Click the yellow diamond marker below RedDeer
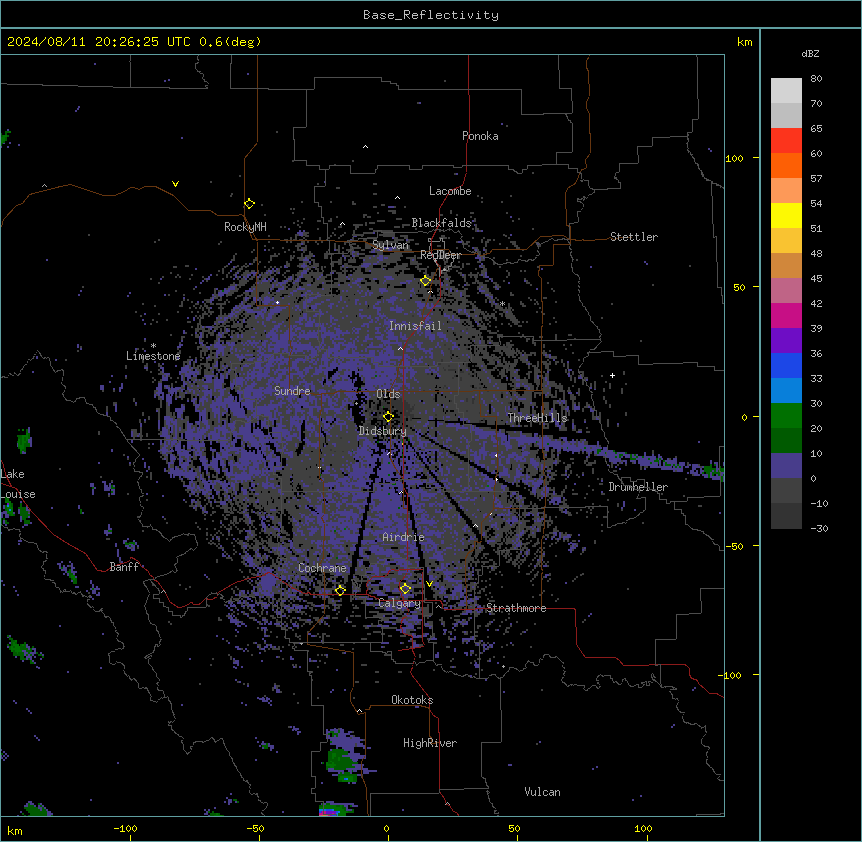 coord(426,281)
